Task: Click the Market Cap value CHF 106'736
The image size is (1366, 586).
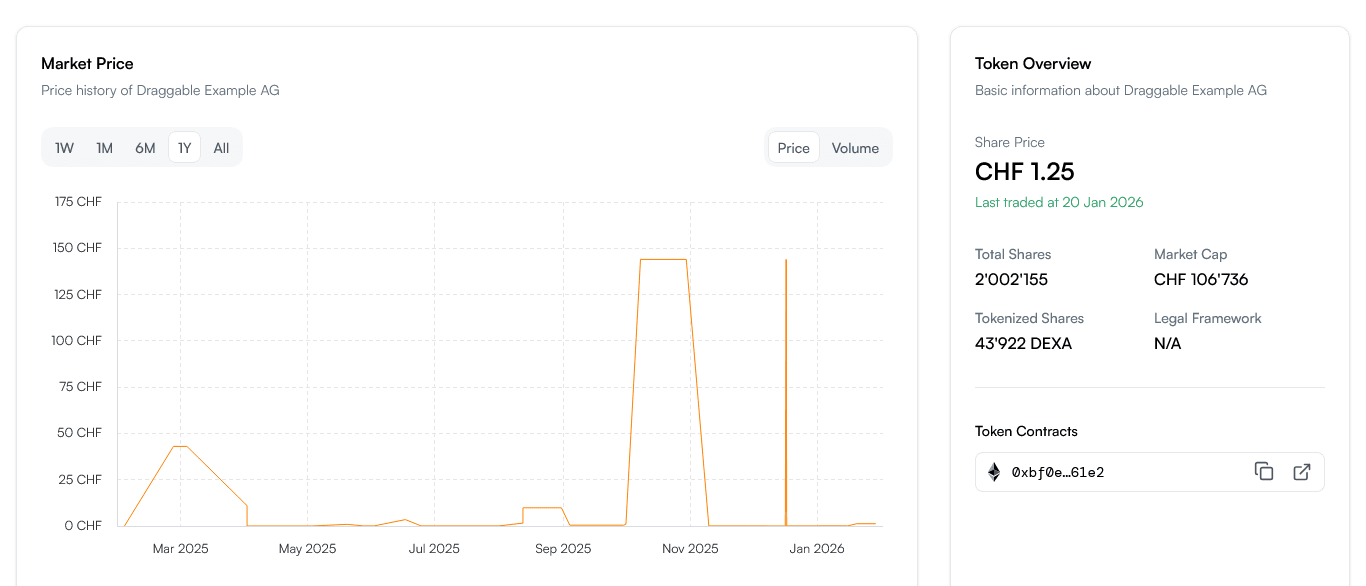Action: tap(1201, 279)
